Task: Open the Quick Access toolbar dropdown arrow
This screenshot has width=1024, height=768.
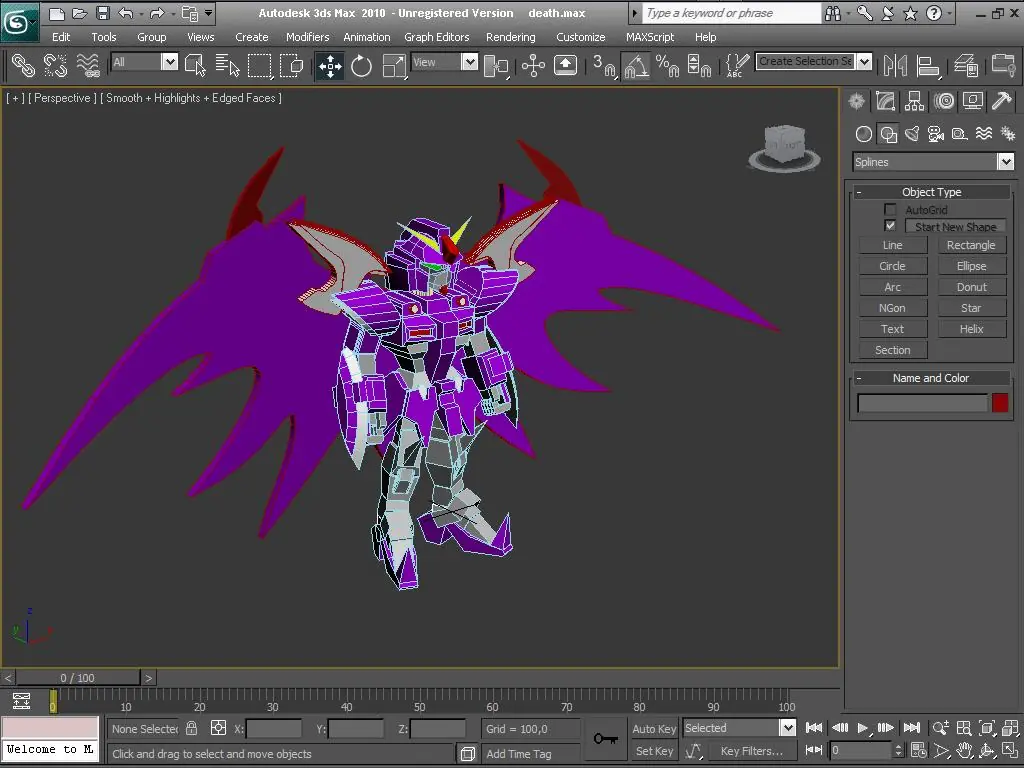Action: click(x=208, y=13)
